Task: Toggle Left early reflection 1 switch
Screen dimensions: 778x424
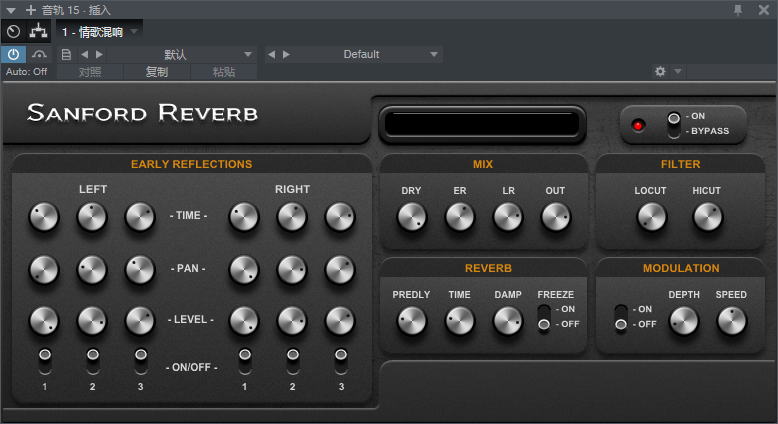Action: tap(45, 361)
